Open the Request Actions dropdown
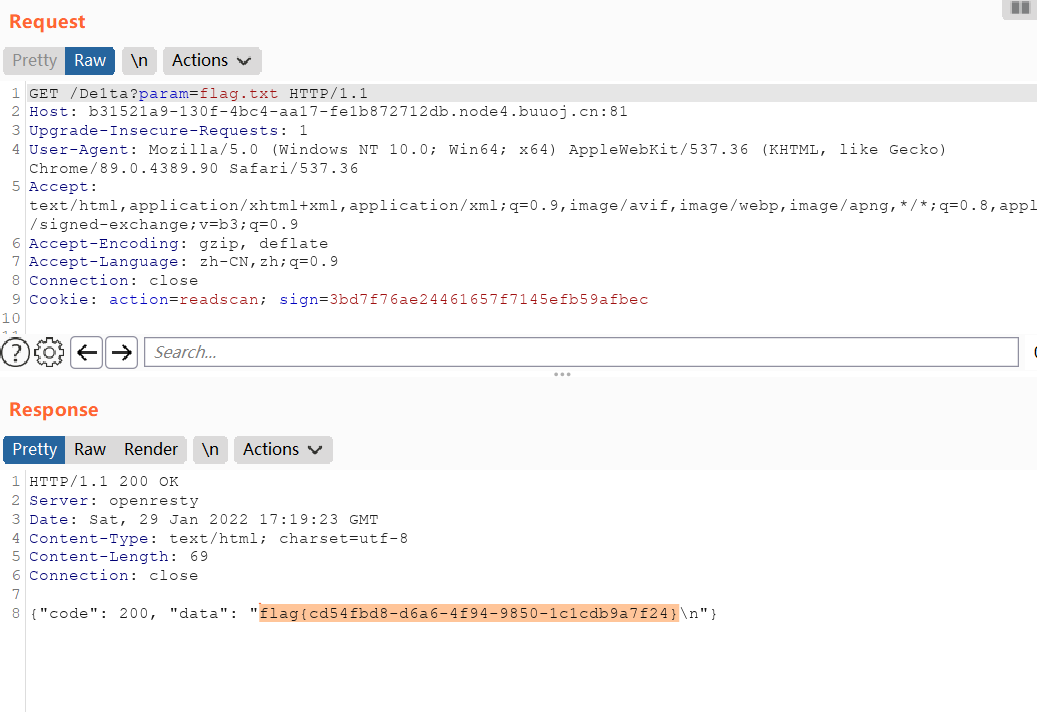This screenshot has height=712, width=1037. click(212, 61)
